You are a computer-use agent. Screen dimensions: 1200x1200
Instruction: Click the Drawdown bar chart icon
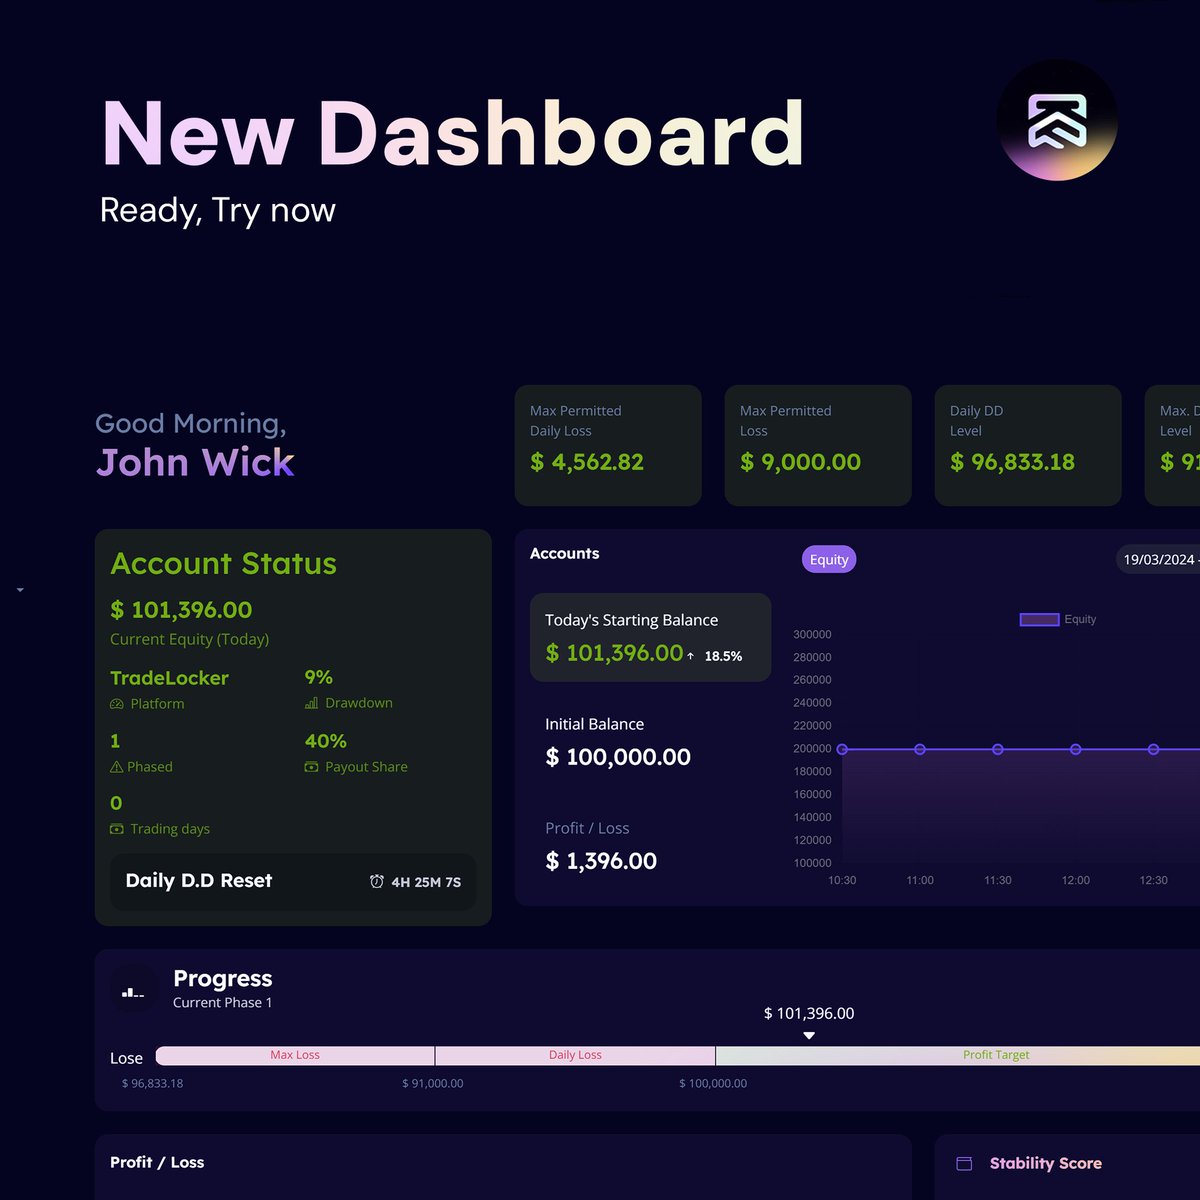(x=311, y=703)
